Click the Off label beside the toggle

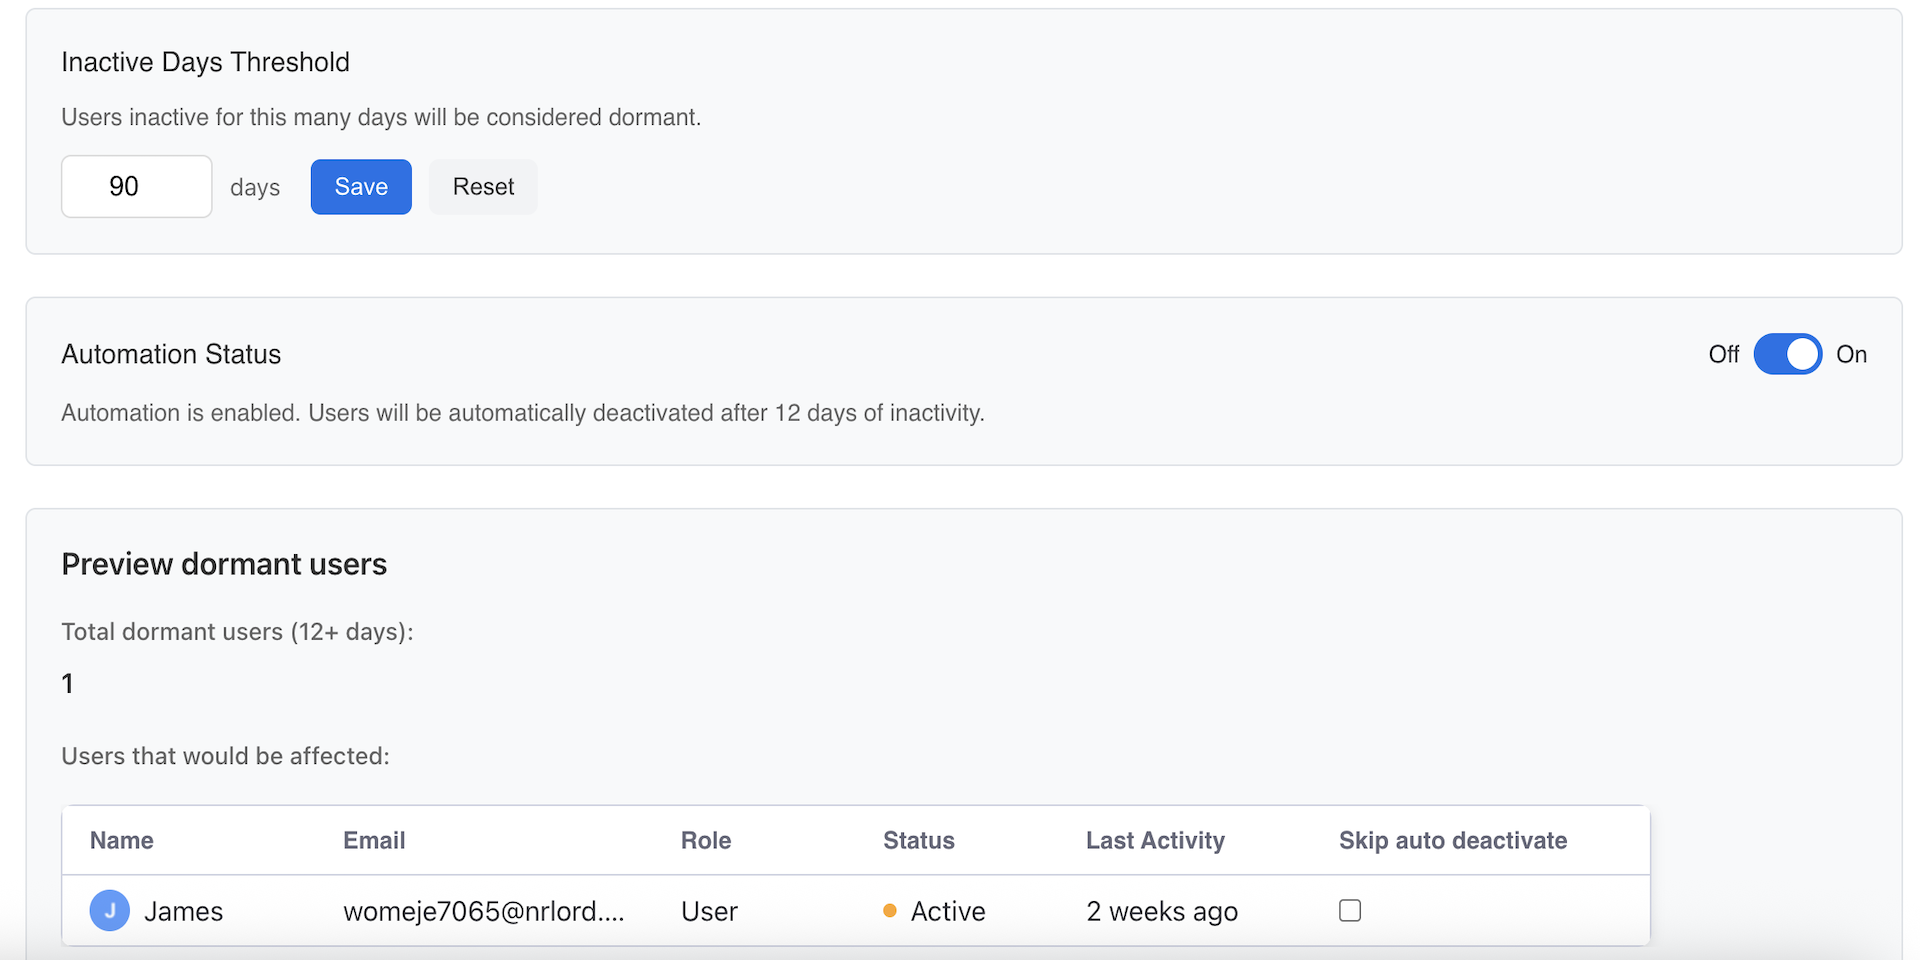(x=1723, y=355)
